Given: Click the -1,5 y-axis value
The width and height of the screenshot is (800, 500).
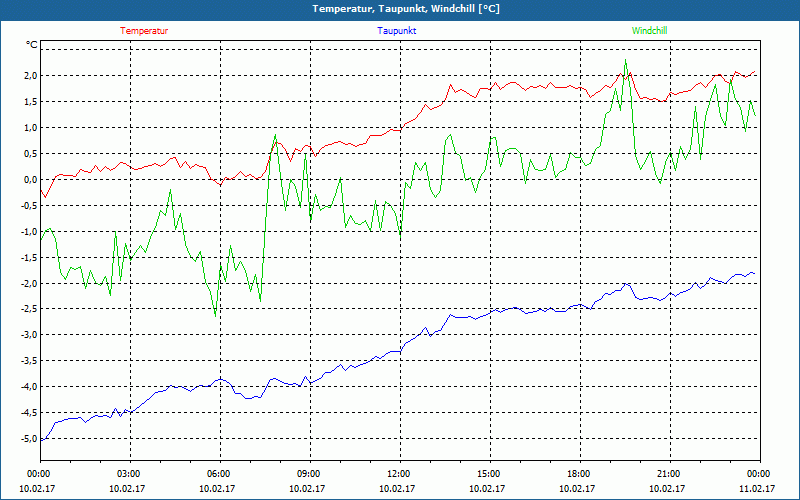Looking at the screenshot, I should click(x=30, y=258).
